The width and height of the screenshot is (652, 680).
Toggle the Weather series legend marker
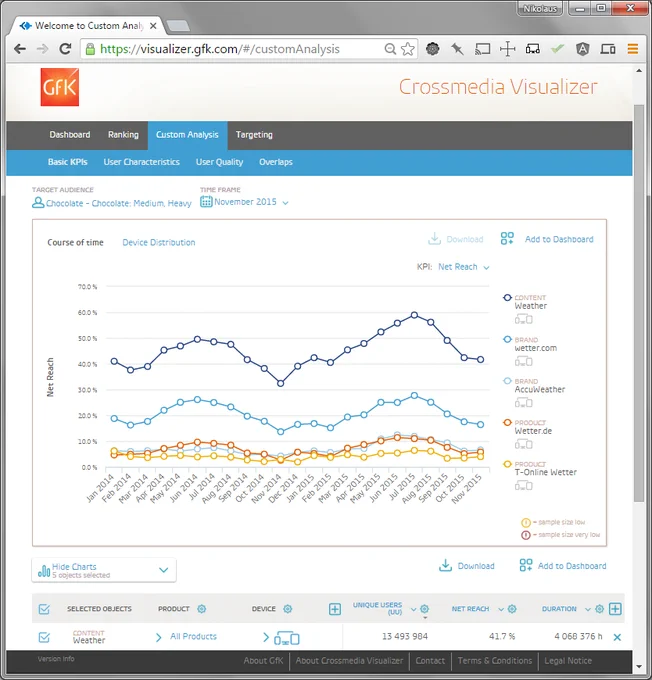[x=507, y=298]
